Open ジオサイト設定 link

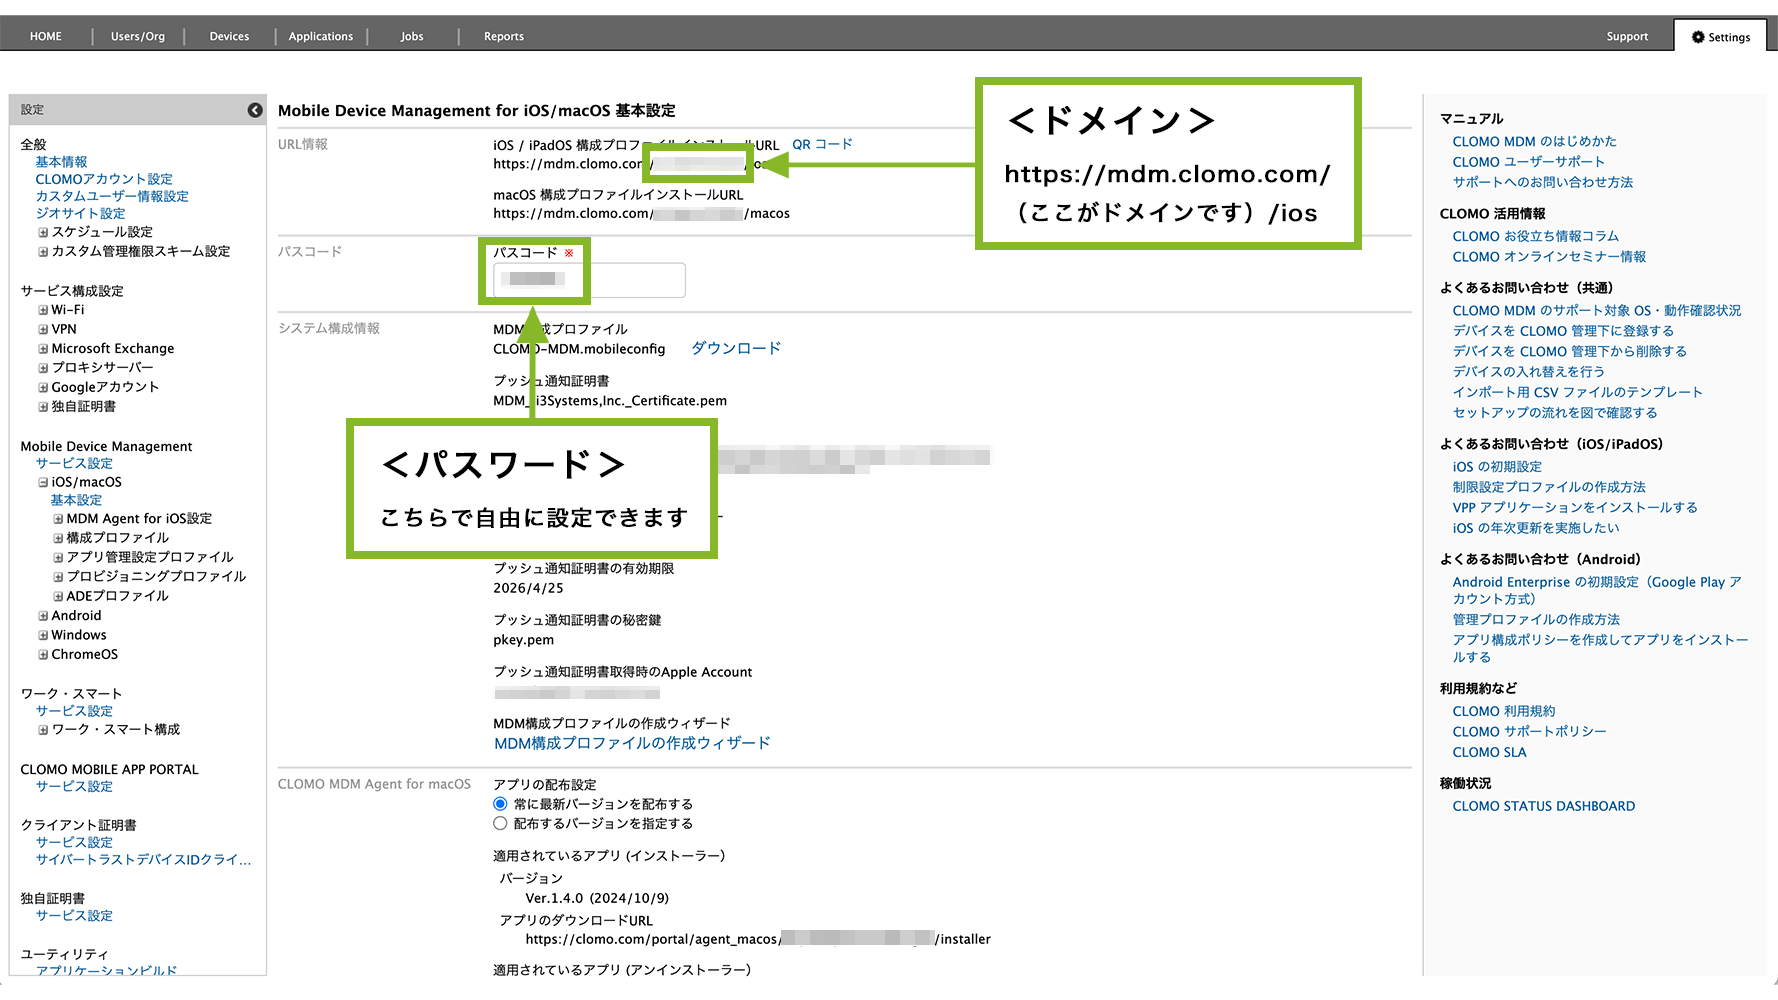point(80,214)
